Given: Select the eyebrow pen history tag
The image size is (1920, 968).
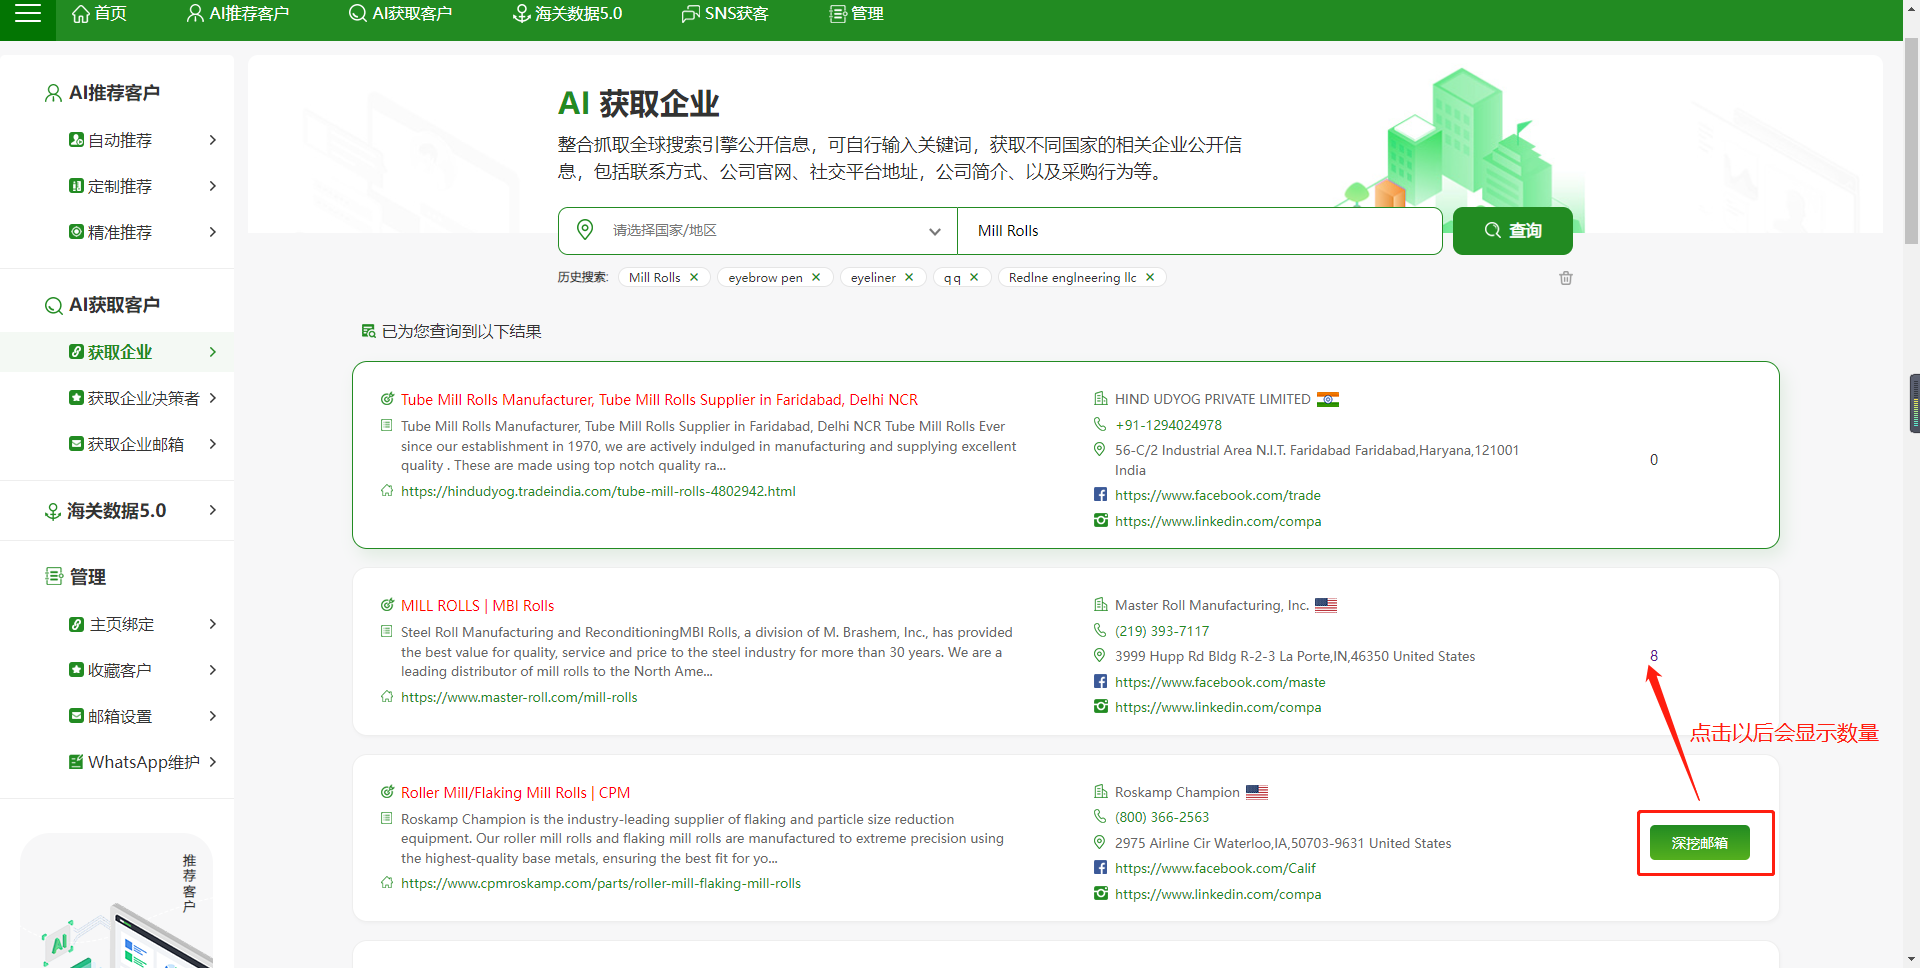Looking at the screenshot, I should (765, 277).
